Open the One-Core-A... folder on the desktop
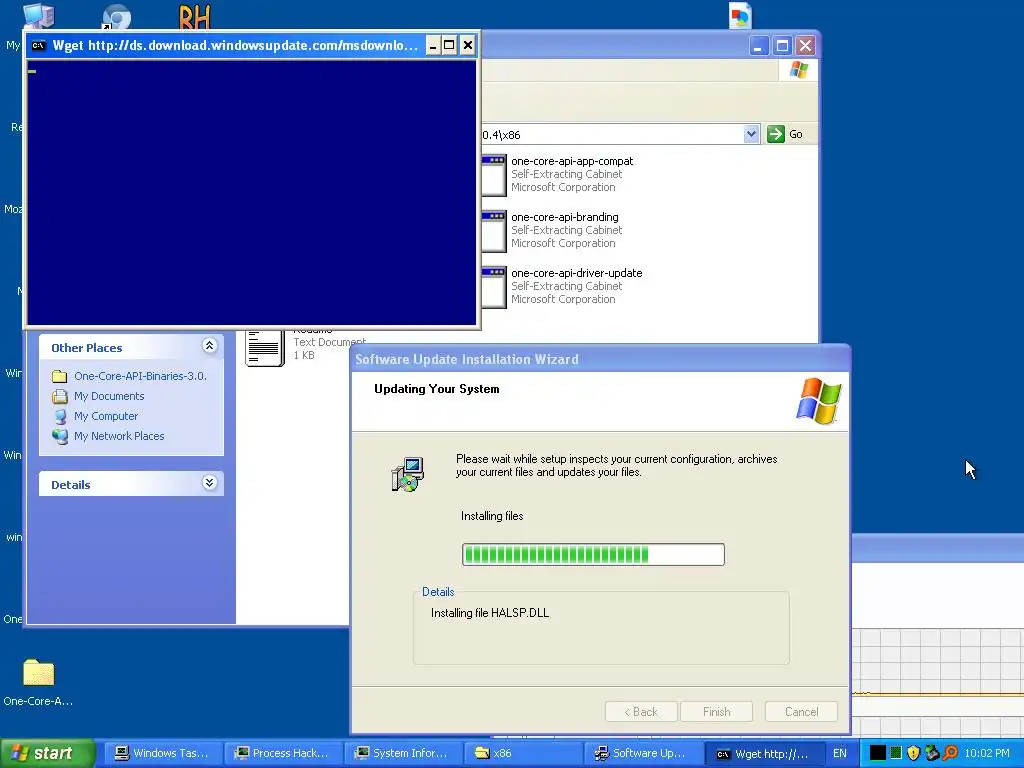 click(x=38, y=672)
